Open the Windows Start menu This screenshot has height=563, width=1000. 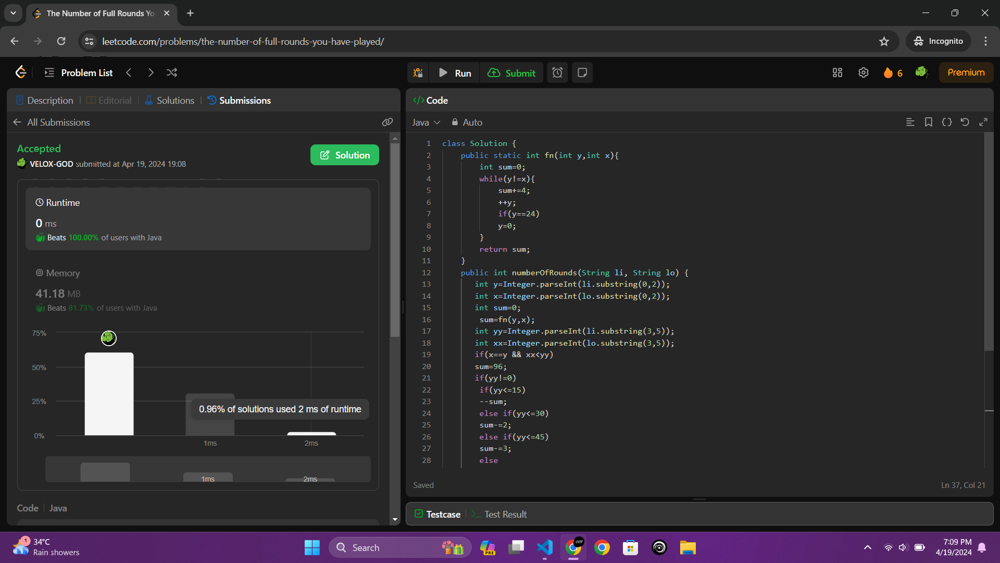coord(312,548)
